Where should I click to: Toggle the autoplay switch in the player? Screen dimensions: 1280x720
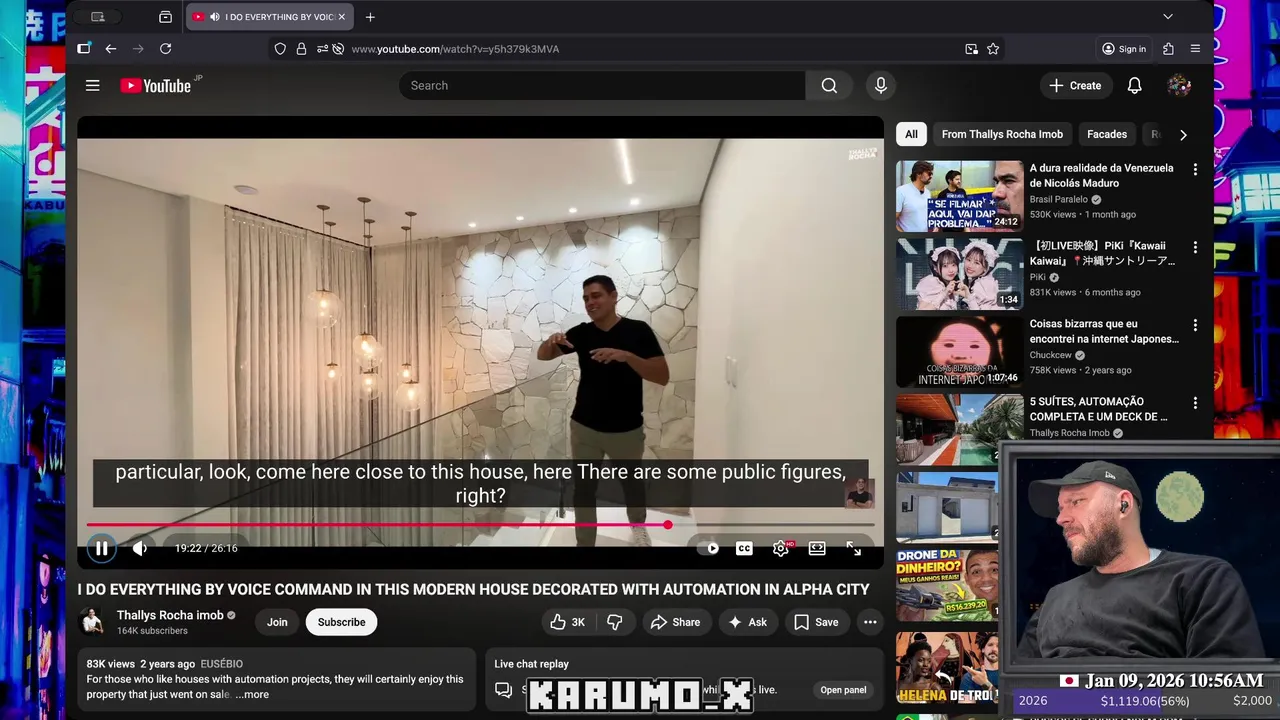711,548
